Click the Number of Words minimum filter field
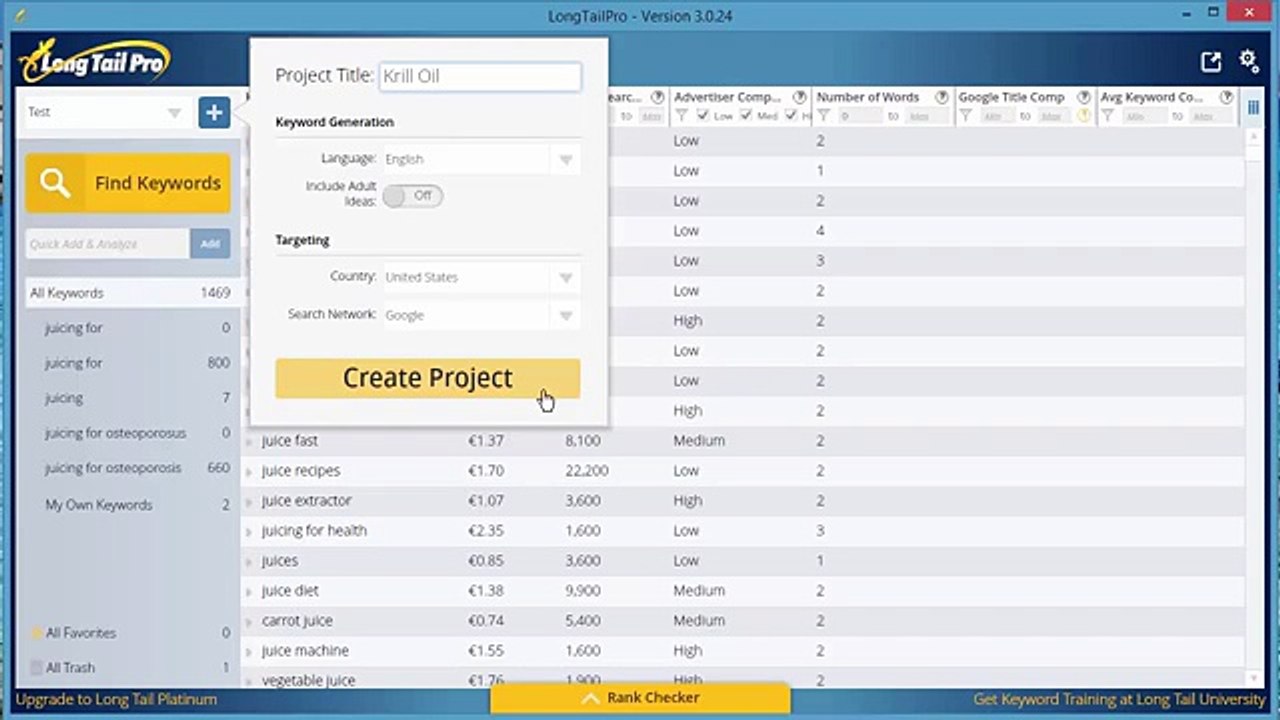The image size is (1280, 720). pos(859,116)
